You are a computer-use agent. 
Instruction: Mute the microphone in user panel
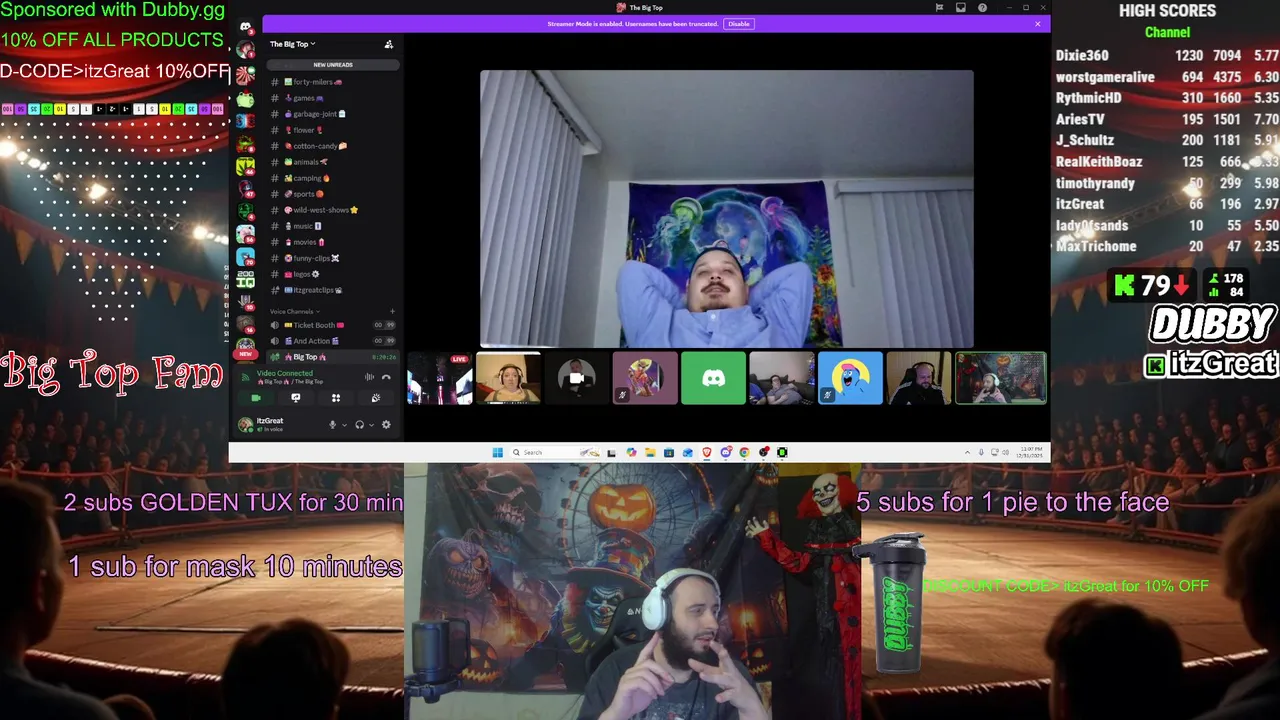coord(333,425)
